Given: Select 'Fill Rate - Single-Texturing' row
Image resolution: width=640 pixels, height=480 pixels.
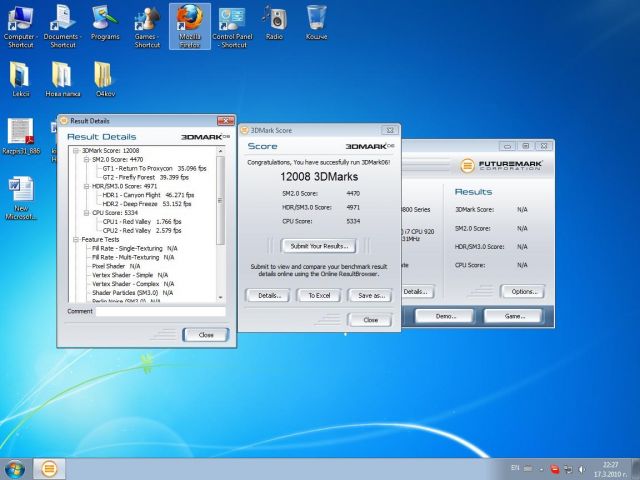Looking at the screenshot, I should [135, 248].
